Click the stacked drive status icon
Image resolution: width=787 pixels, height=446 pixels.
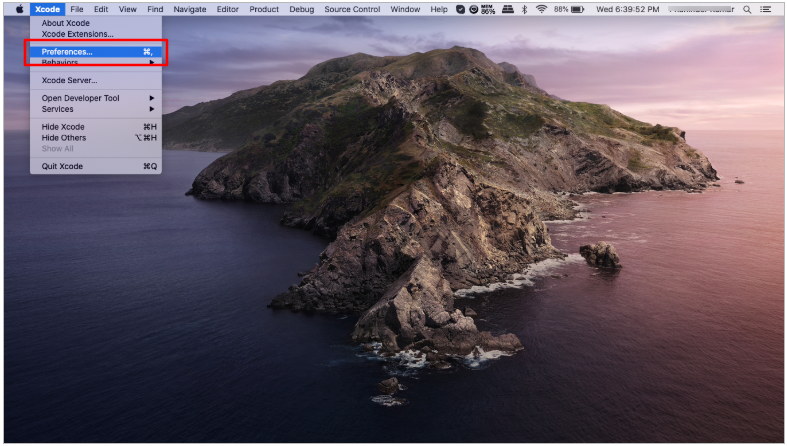[508, 9]
